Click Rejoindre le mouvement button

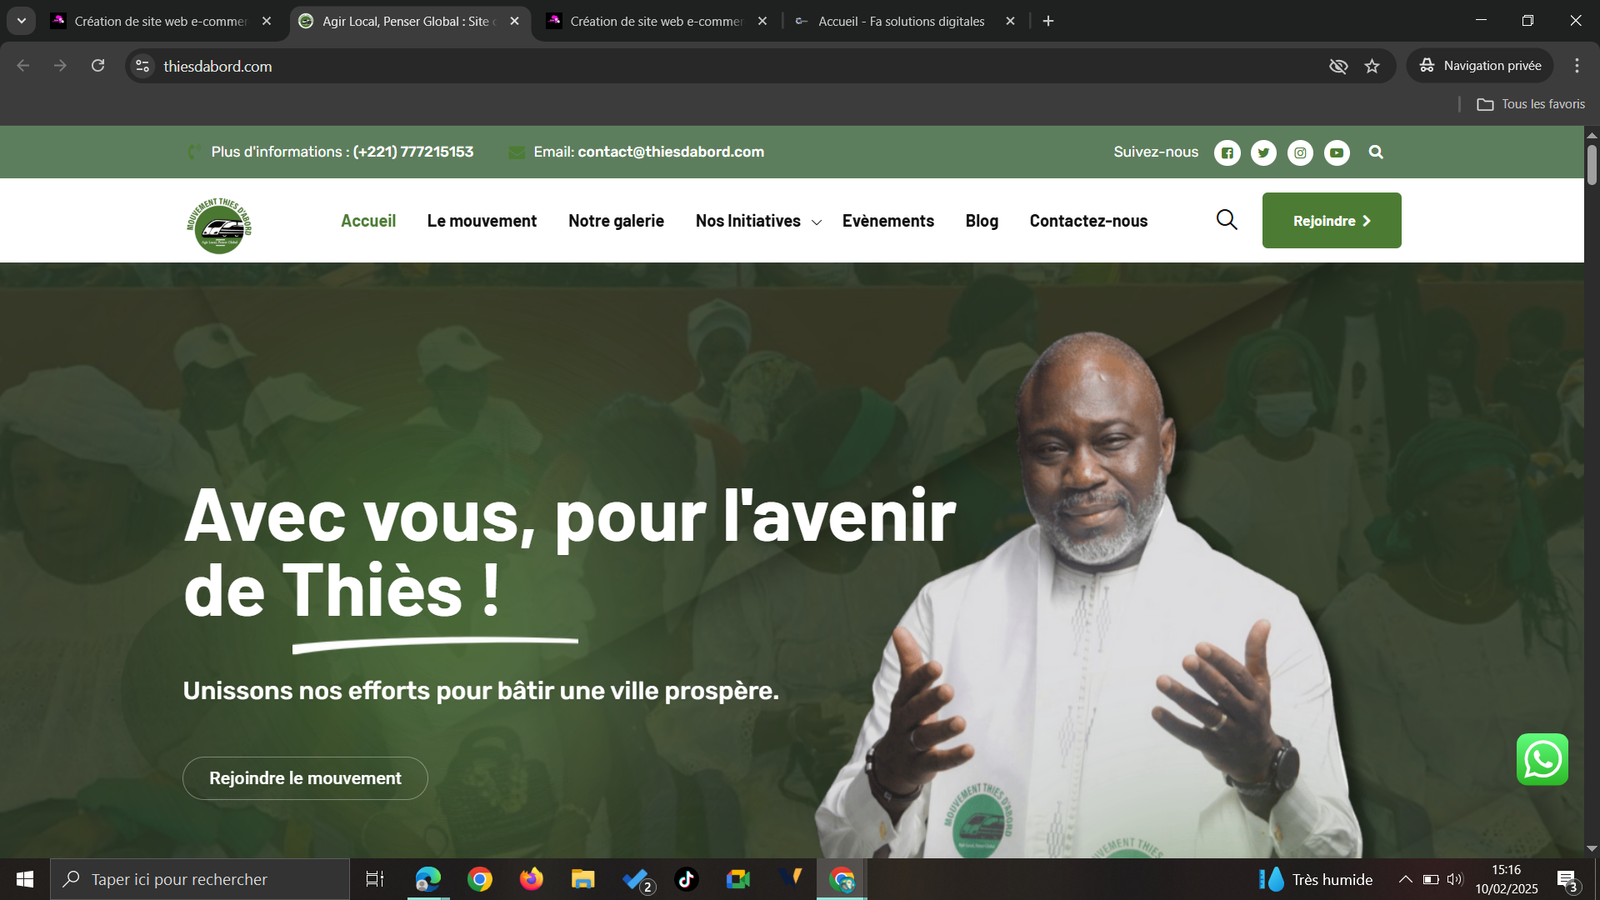305,778
